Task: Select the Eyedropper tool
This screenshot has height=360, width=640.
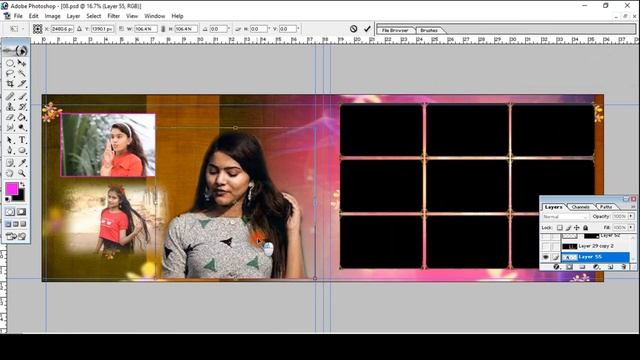Action: 22,163
